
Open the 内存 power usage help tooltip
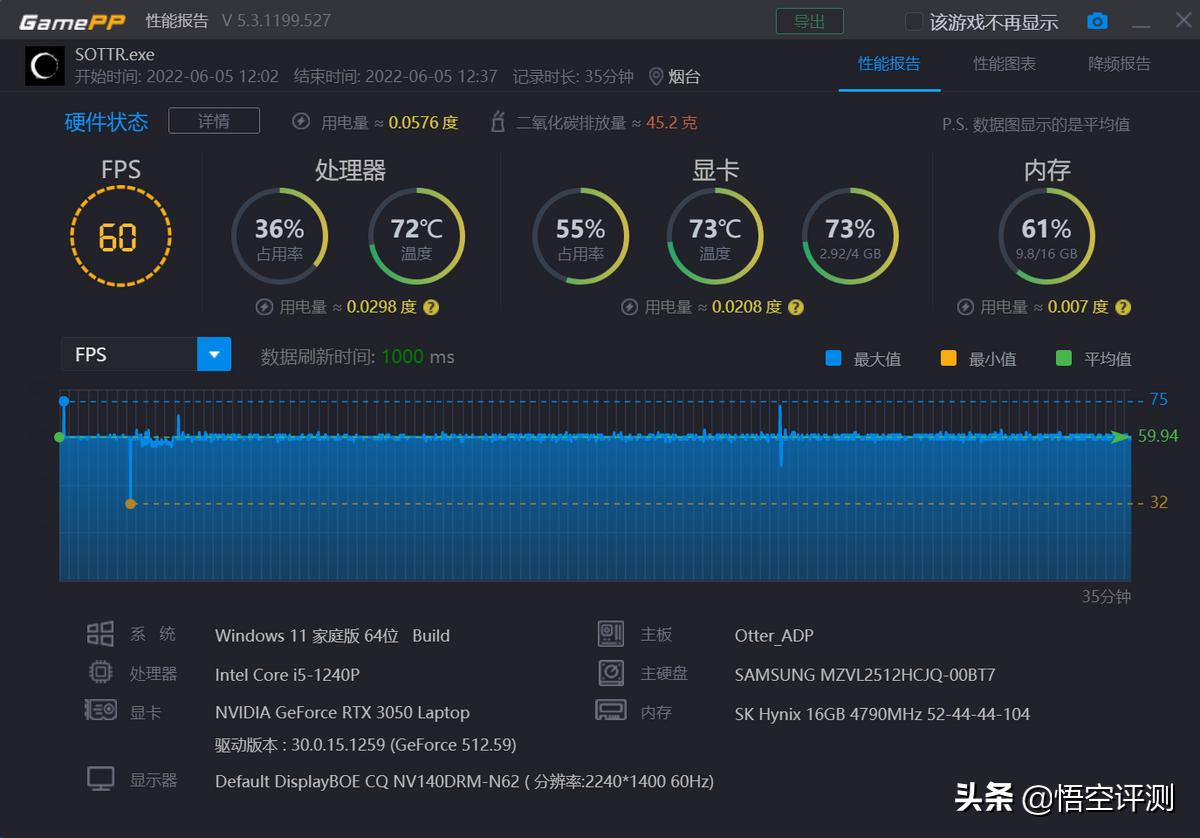coord(1122,307)
